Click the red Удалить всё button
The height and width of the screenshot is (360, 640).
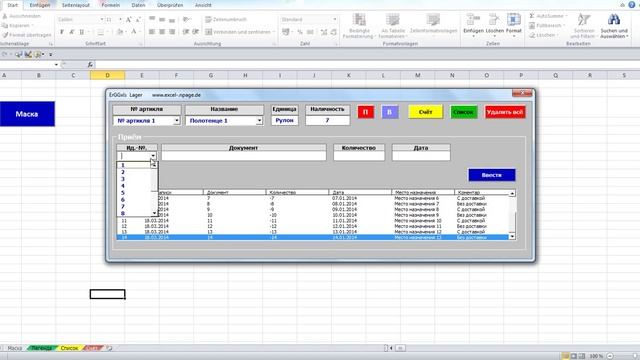[505, 112]
